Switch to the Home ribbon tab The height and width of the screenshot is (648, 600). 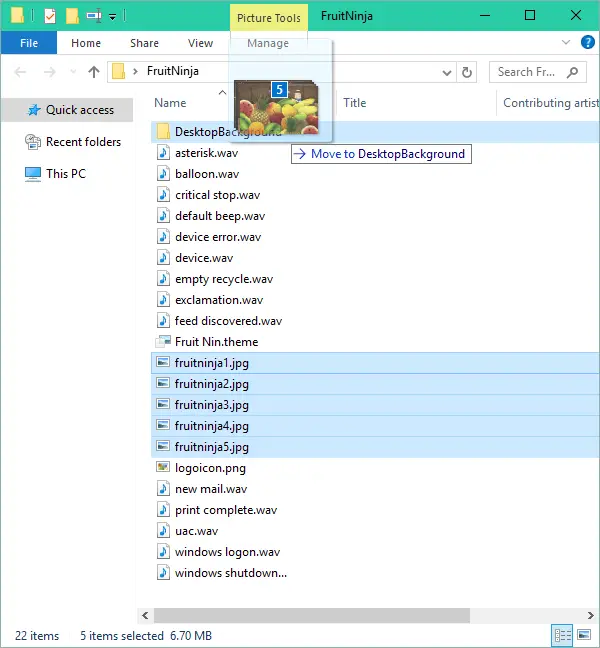pyautogui.click(x=86, y=43)
